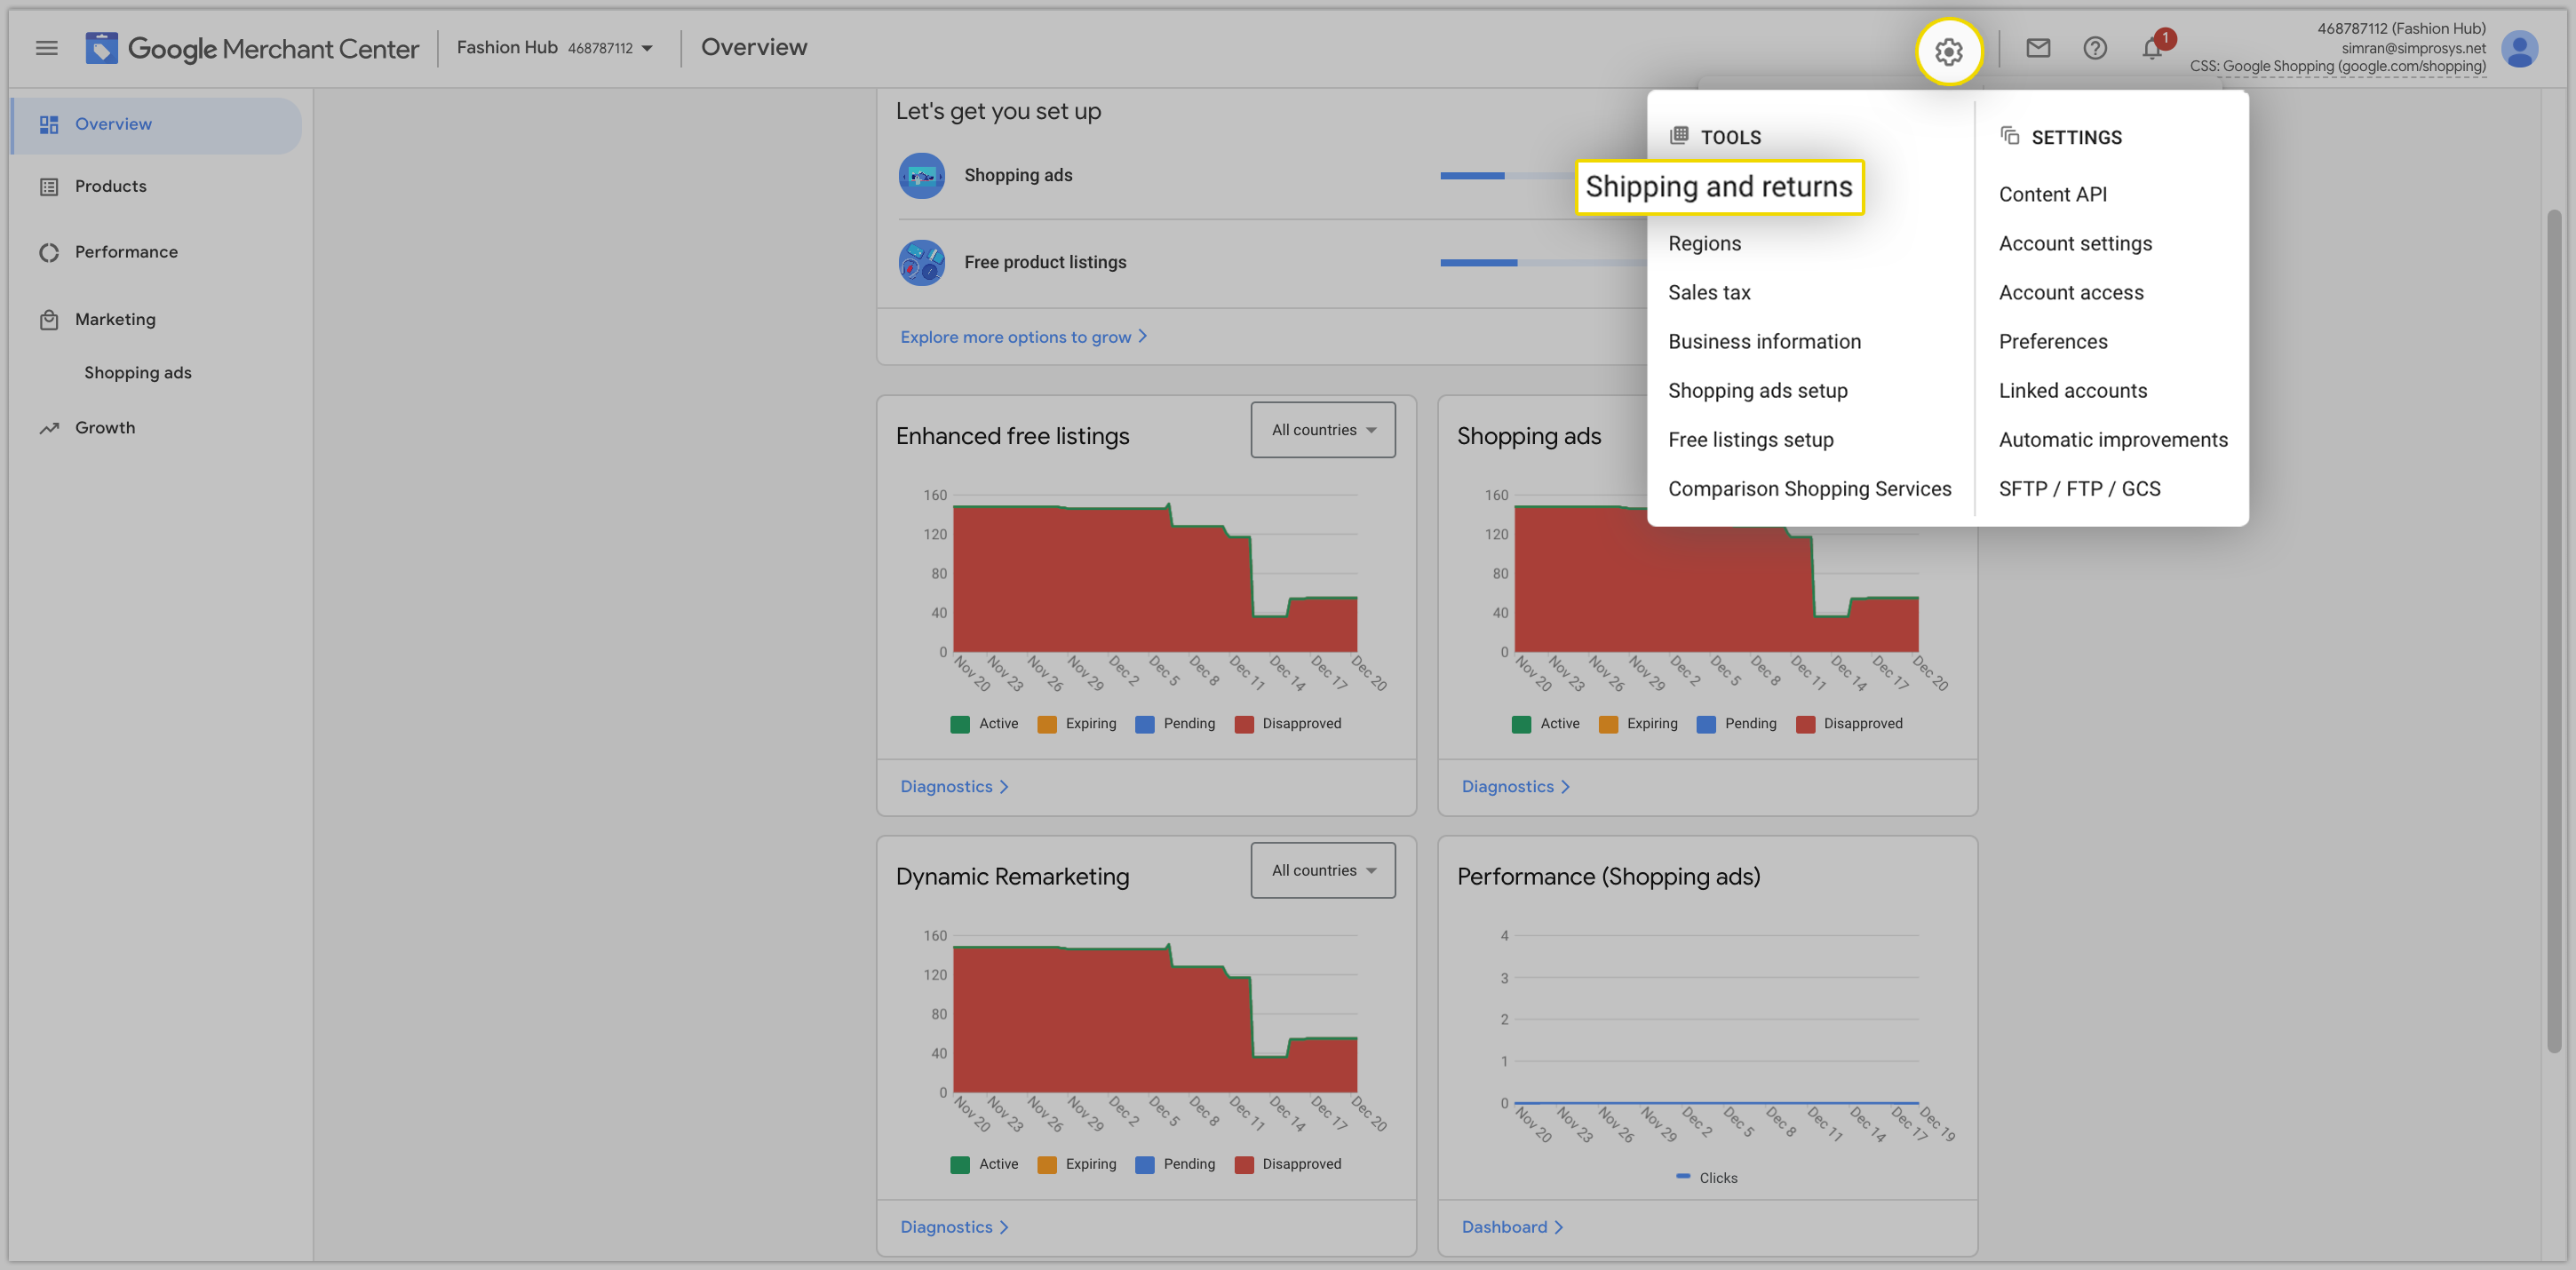This screenshot has width=2576, height=1270.
Task: Open Diagnostics link under Shopping ads chart
Action: (x=1515, y=787)
